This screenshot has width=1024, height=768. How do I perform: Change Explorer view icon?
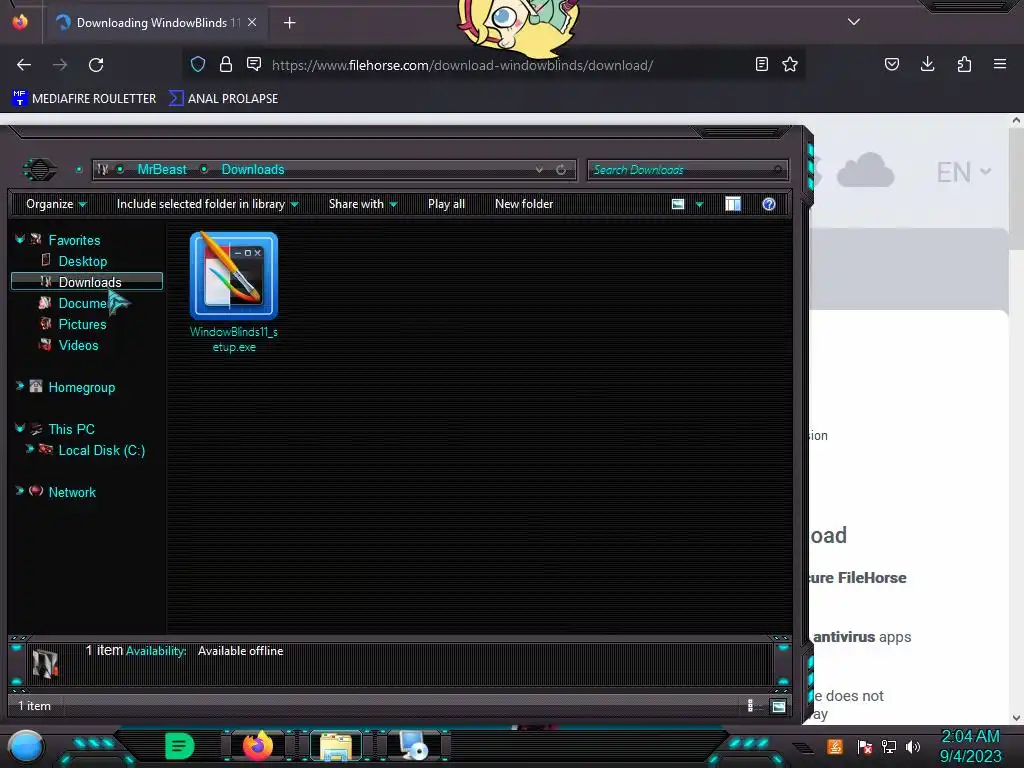click(678, 204)
